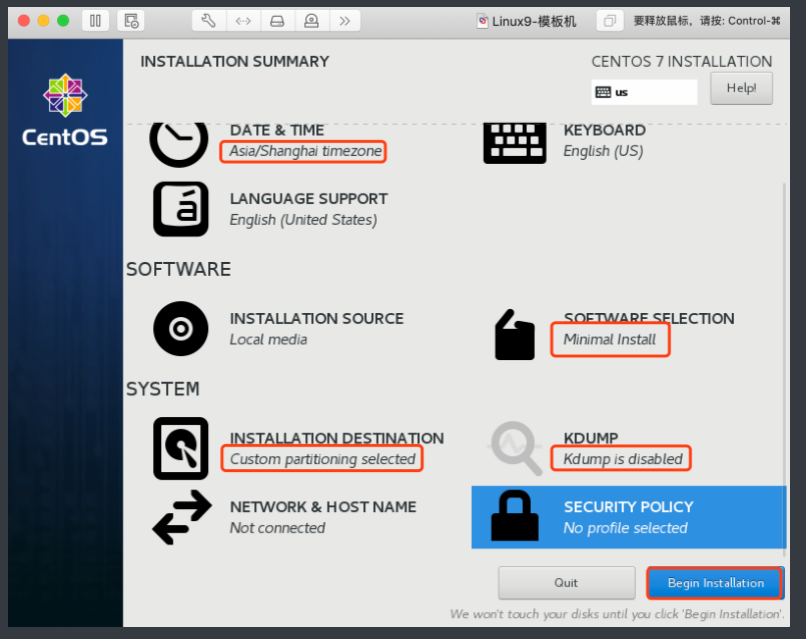Click the Date & Time clock icon
Image resolution: width=806 pixels, height=639 pixels.
click(179, 144)
